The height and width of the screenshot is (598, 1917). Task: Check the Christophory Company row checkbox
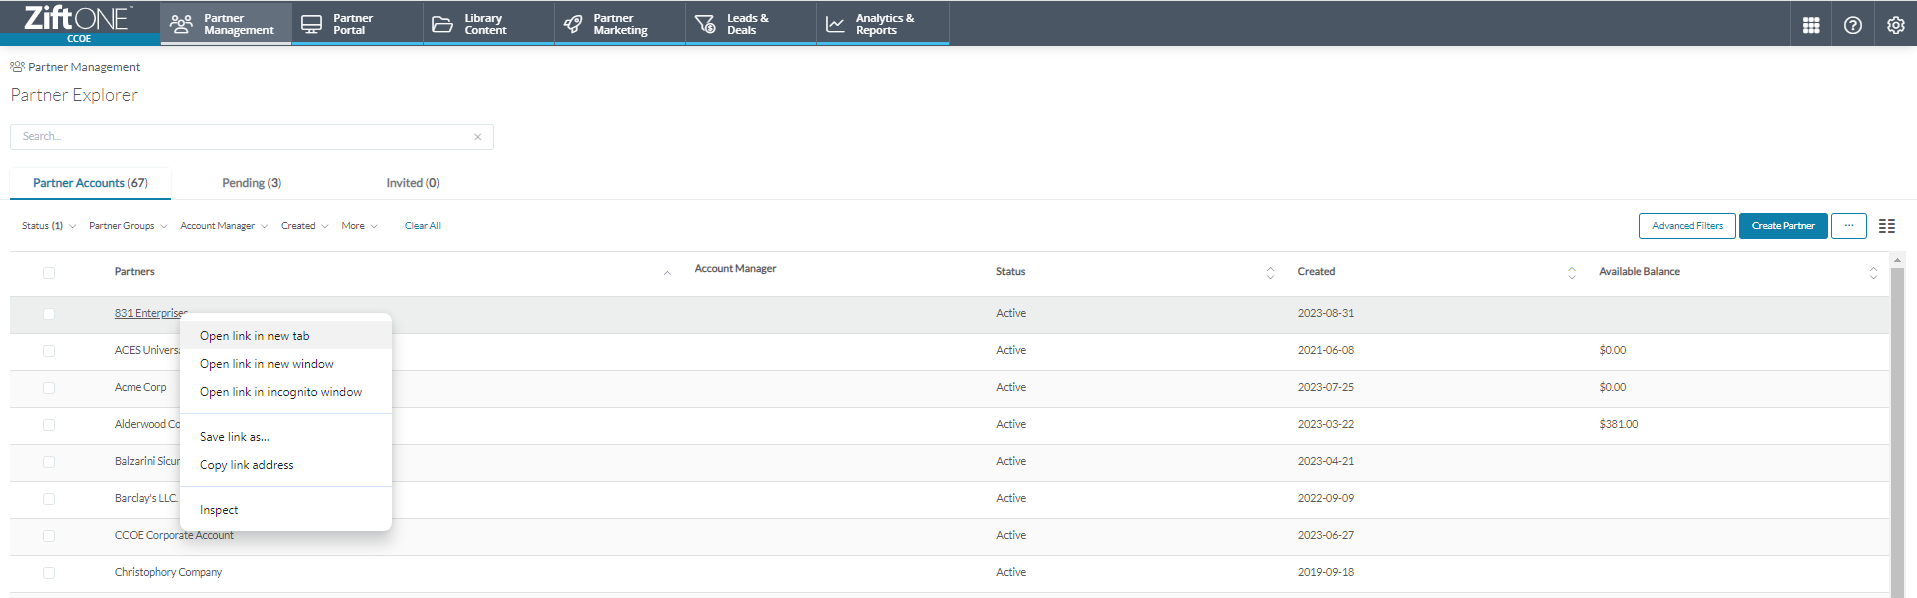click(x=49, y=573)
